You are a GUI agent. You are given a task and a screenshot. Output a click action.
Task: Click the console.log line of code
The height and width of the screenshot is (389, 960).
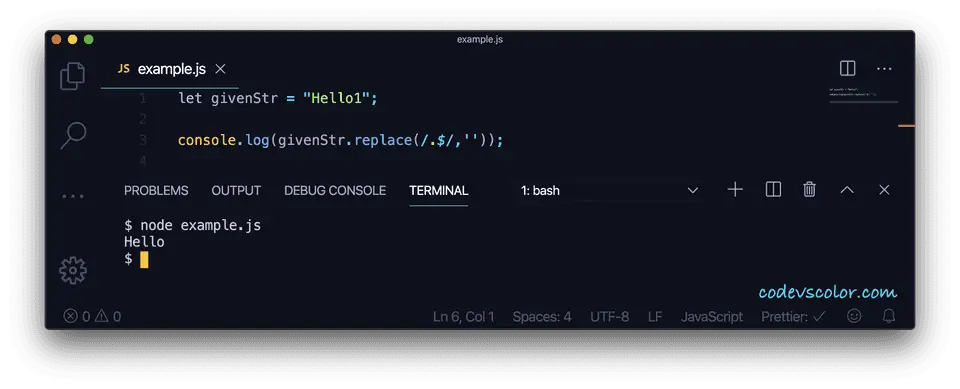(340, 140)
